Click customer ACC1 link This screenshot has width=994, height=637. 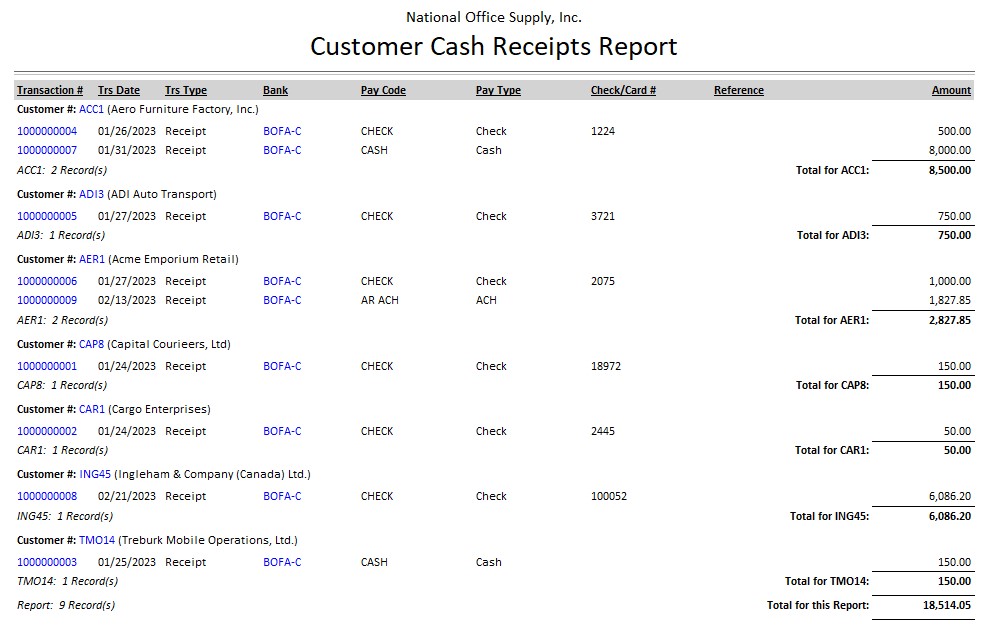click(91, 109)
